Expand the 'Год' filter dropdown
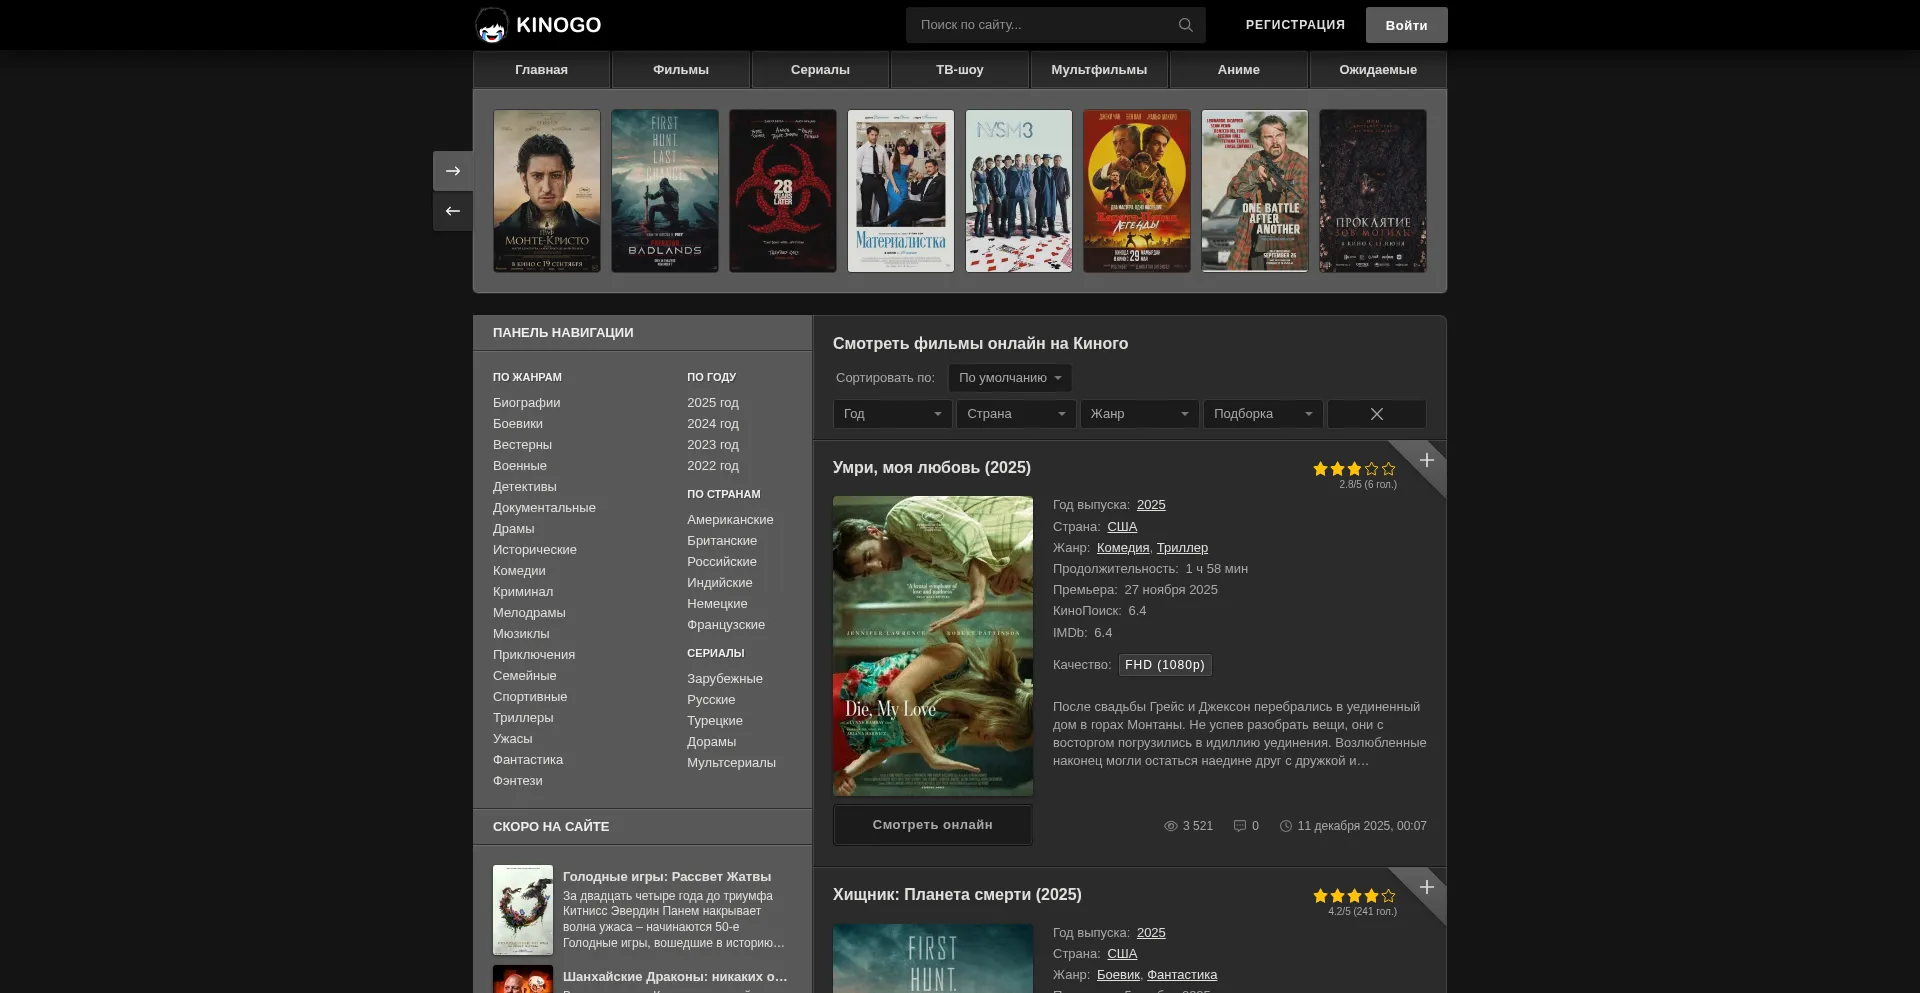This screenshot has height=993, width=1920. click(892, 414)
